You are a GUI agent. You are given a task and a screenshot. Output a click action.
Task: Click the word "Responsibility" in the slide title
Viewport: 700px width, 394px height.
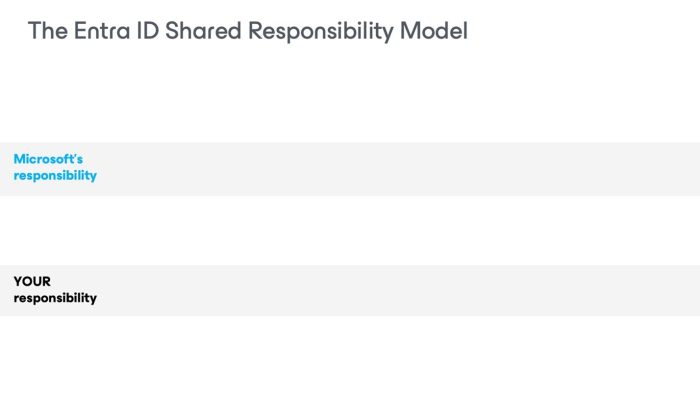click(x=321, y=32)
